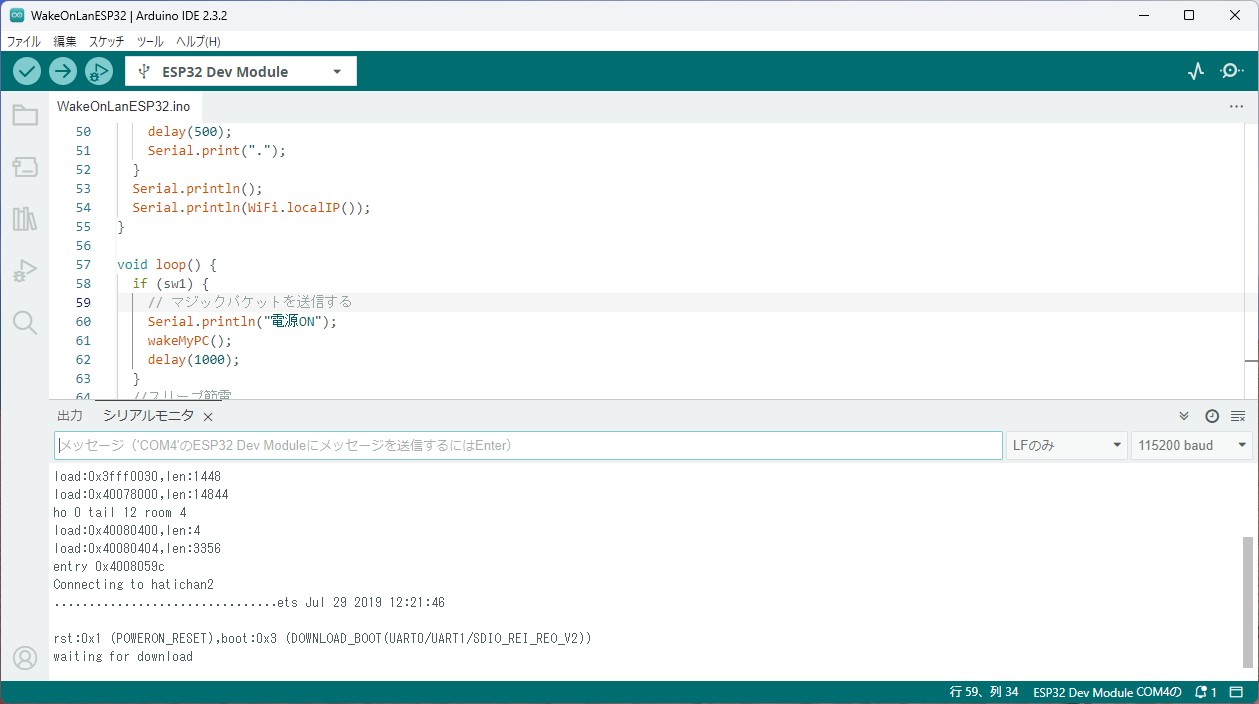This screenshot has height=704, width=1259.
Task: Click the Verify (checkmark) button
Action: (27, 71)
